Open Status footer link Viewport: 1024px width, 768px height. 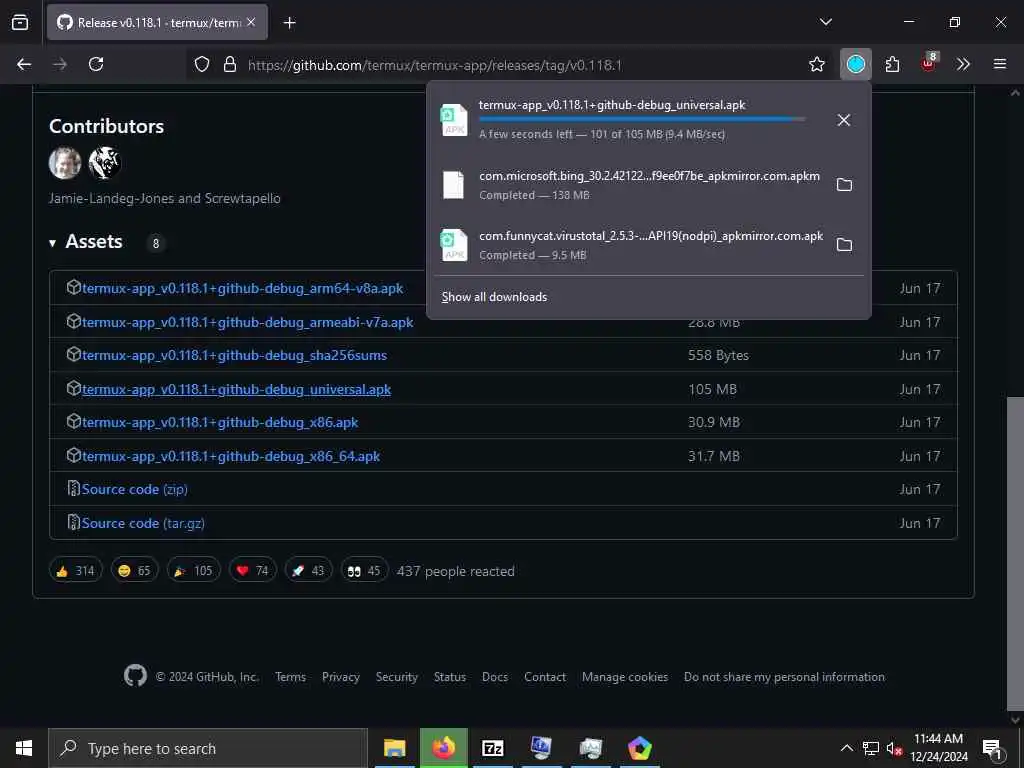pyautogui.click(x=450, y=677)
